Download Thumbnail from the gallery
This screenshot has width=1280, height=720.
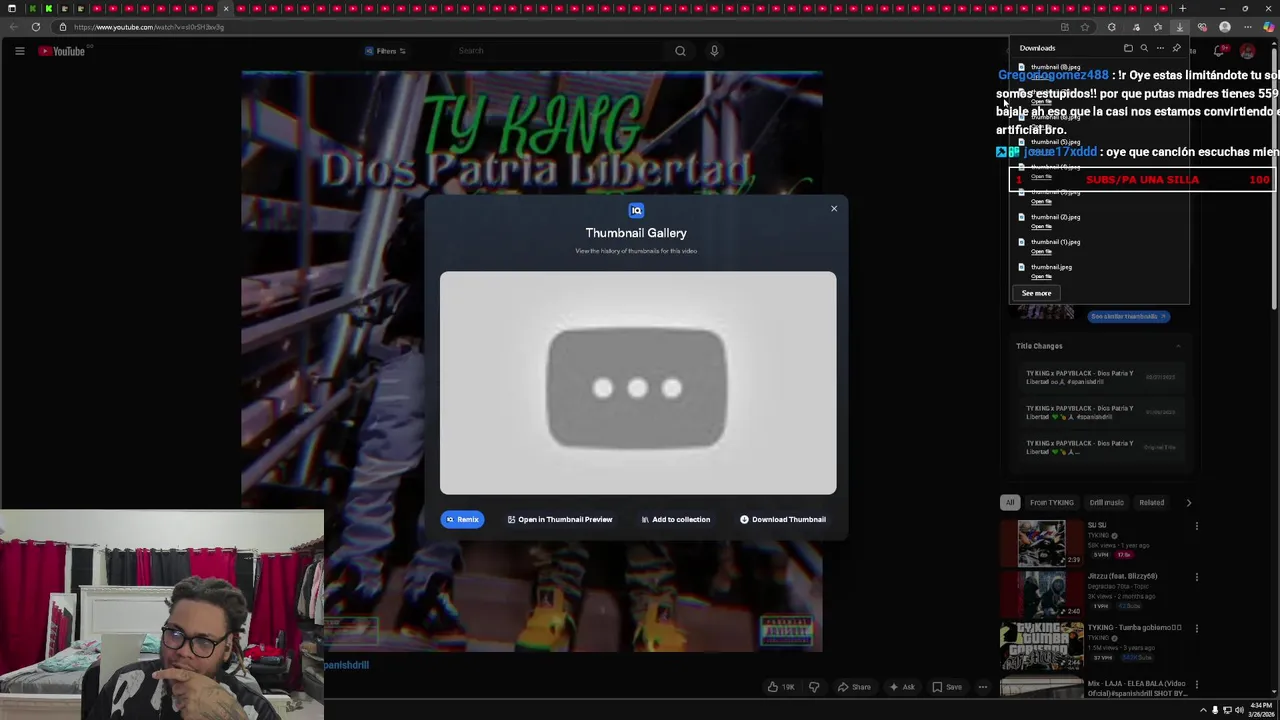pos(783,519)
